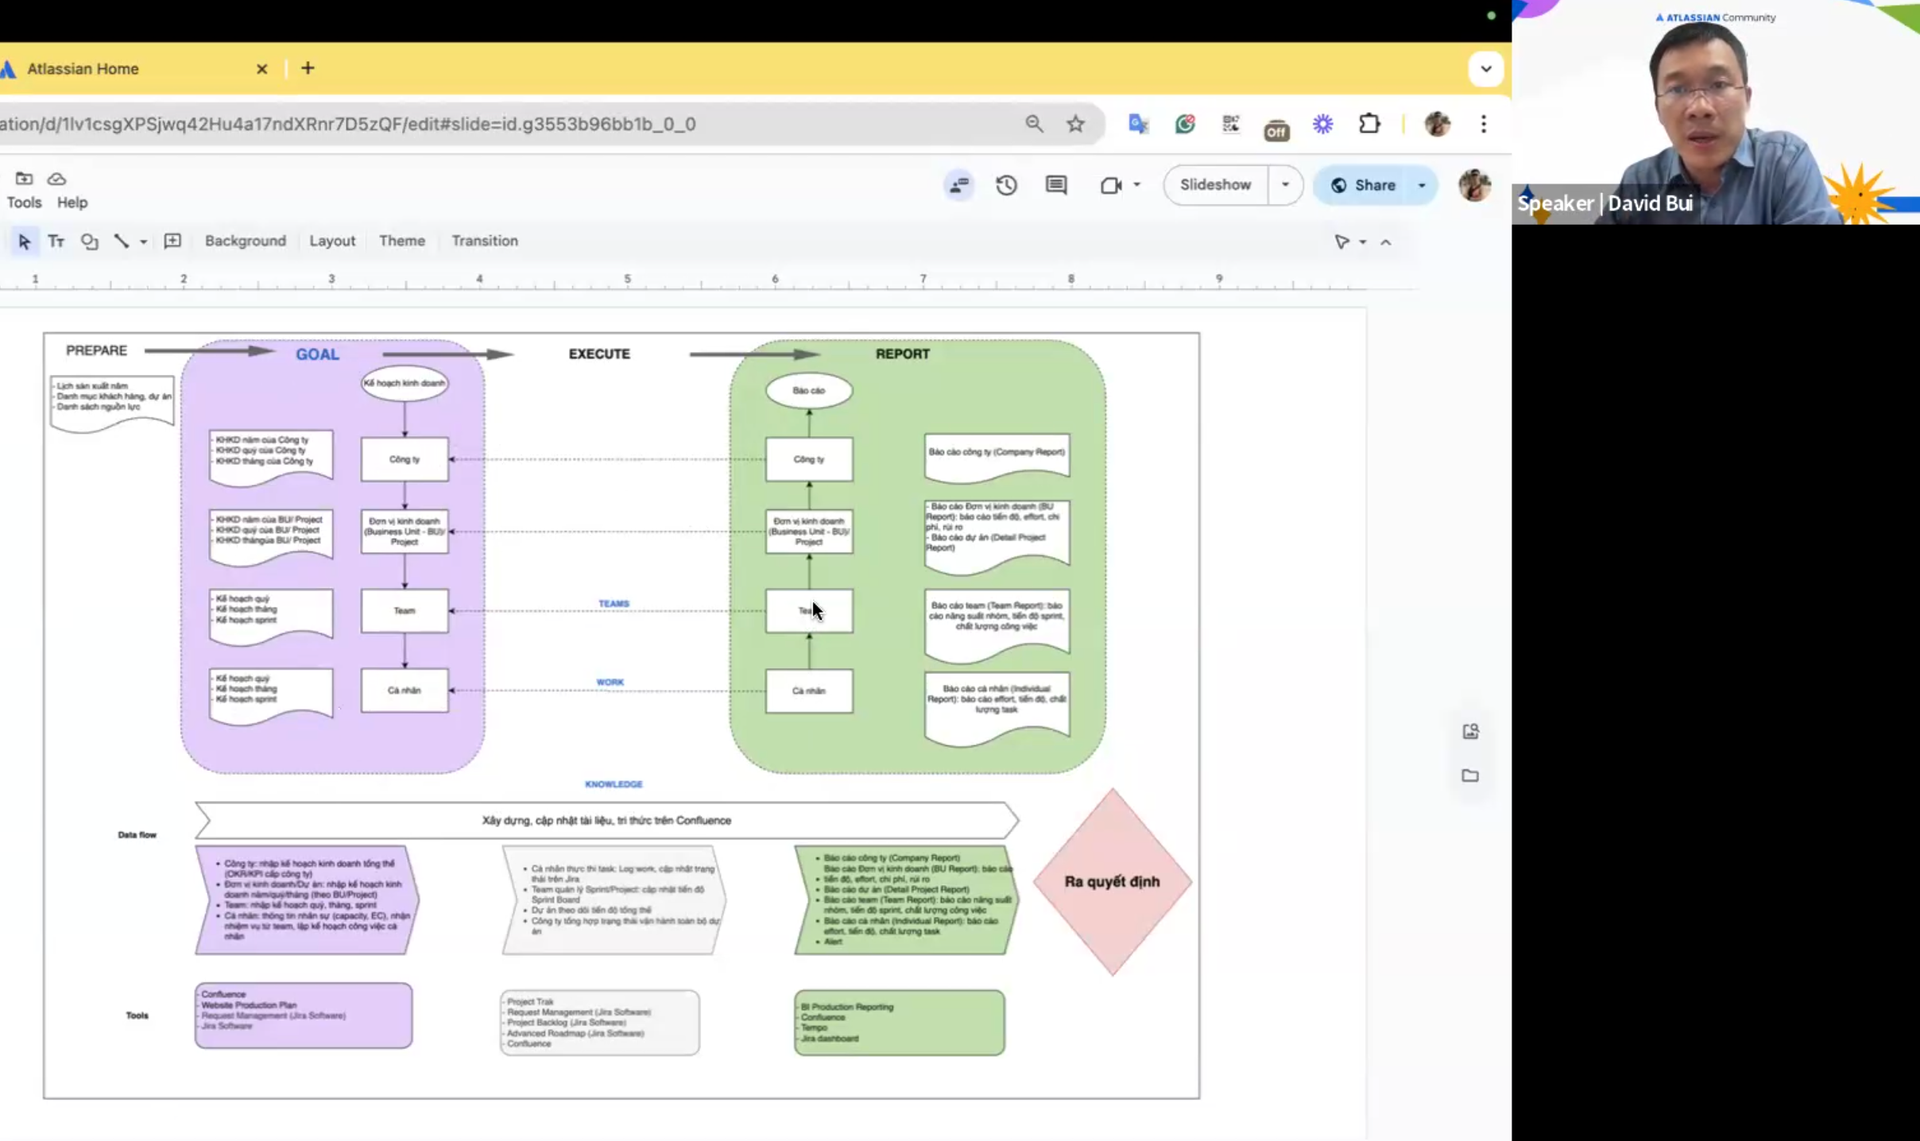
Task: Open the side panel image search icon
Action: (1470, 732)
